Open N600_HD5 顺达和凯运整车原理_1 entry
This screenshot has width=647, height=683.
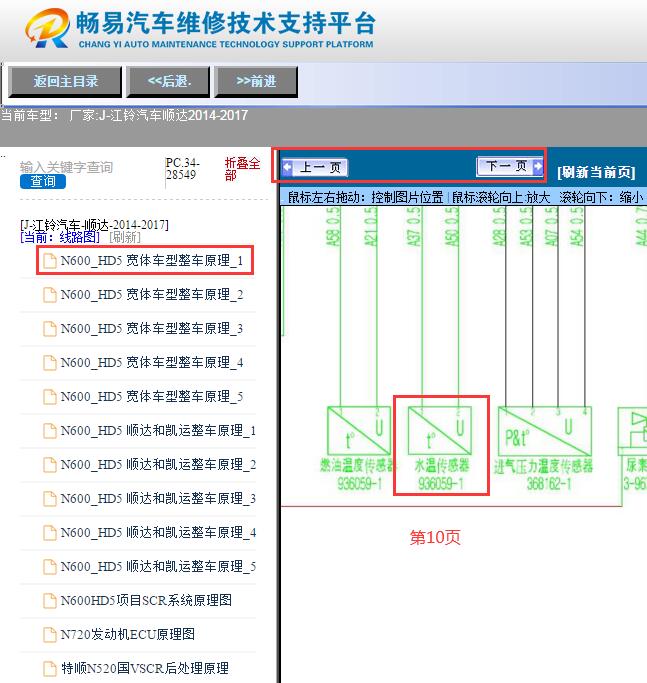(158, 430)
